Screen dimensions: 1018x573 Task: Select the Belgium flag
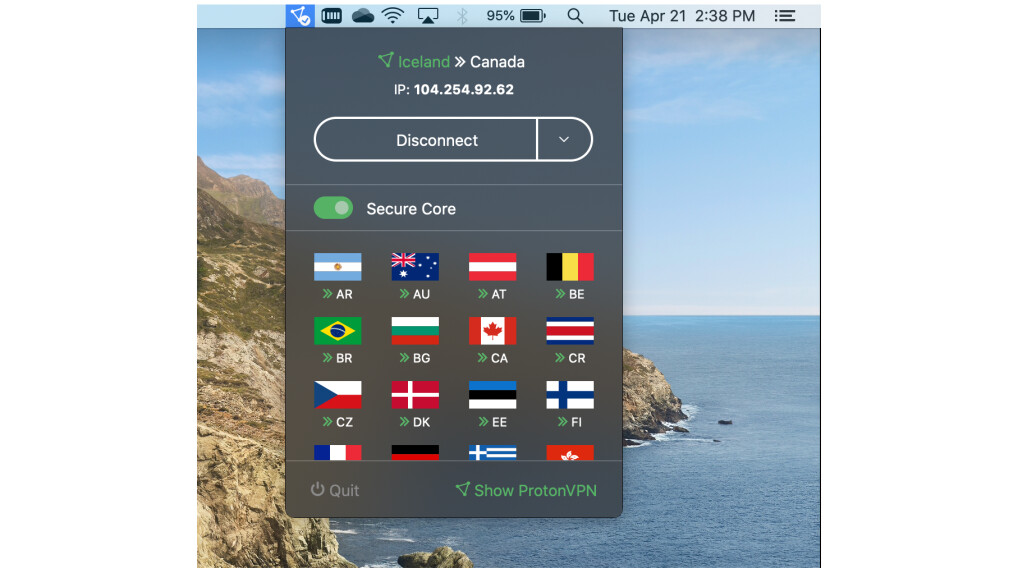[x=570, y=267]
